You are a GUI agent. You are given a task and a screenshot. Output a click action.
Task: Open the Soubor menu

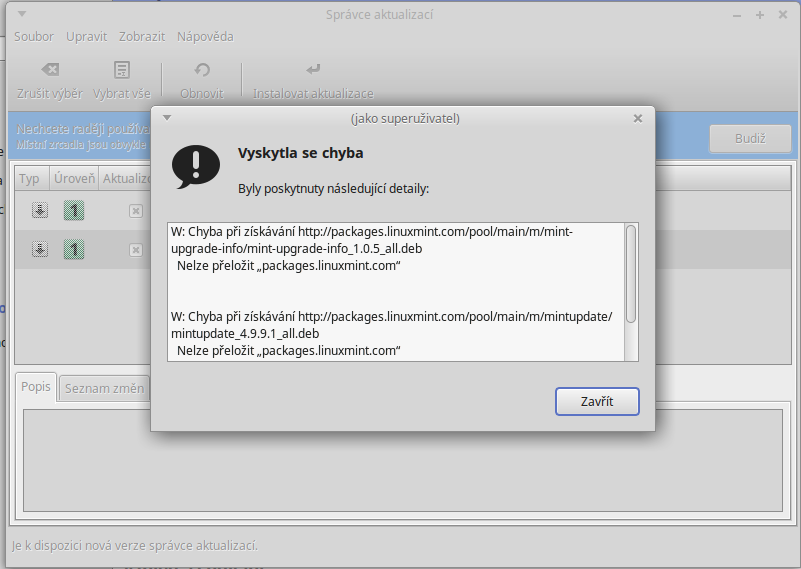pyautogui.click(x=34, y=37)
